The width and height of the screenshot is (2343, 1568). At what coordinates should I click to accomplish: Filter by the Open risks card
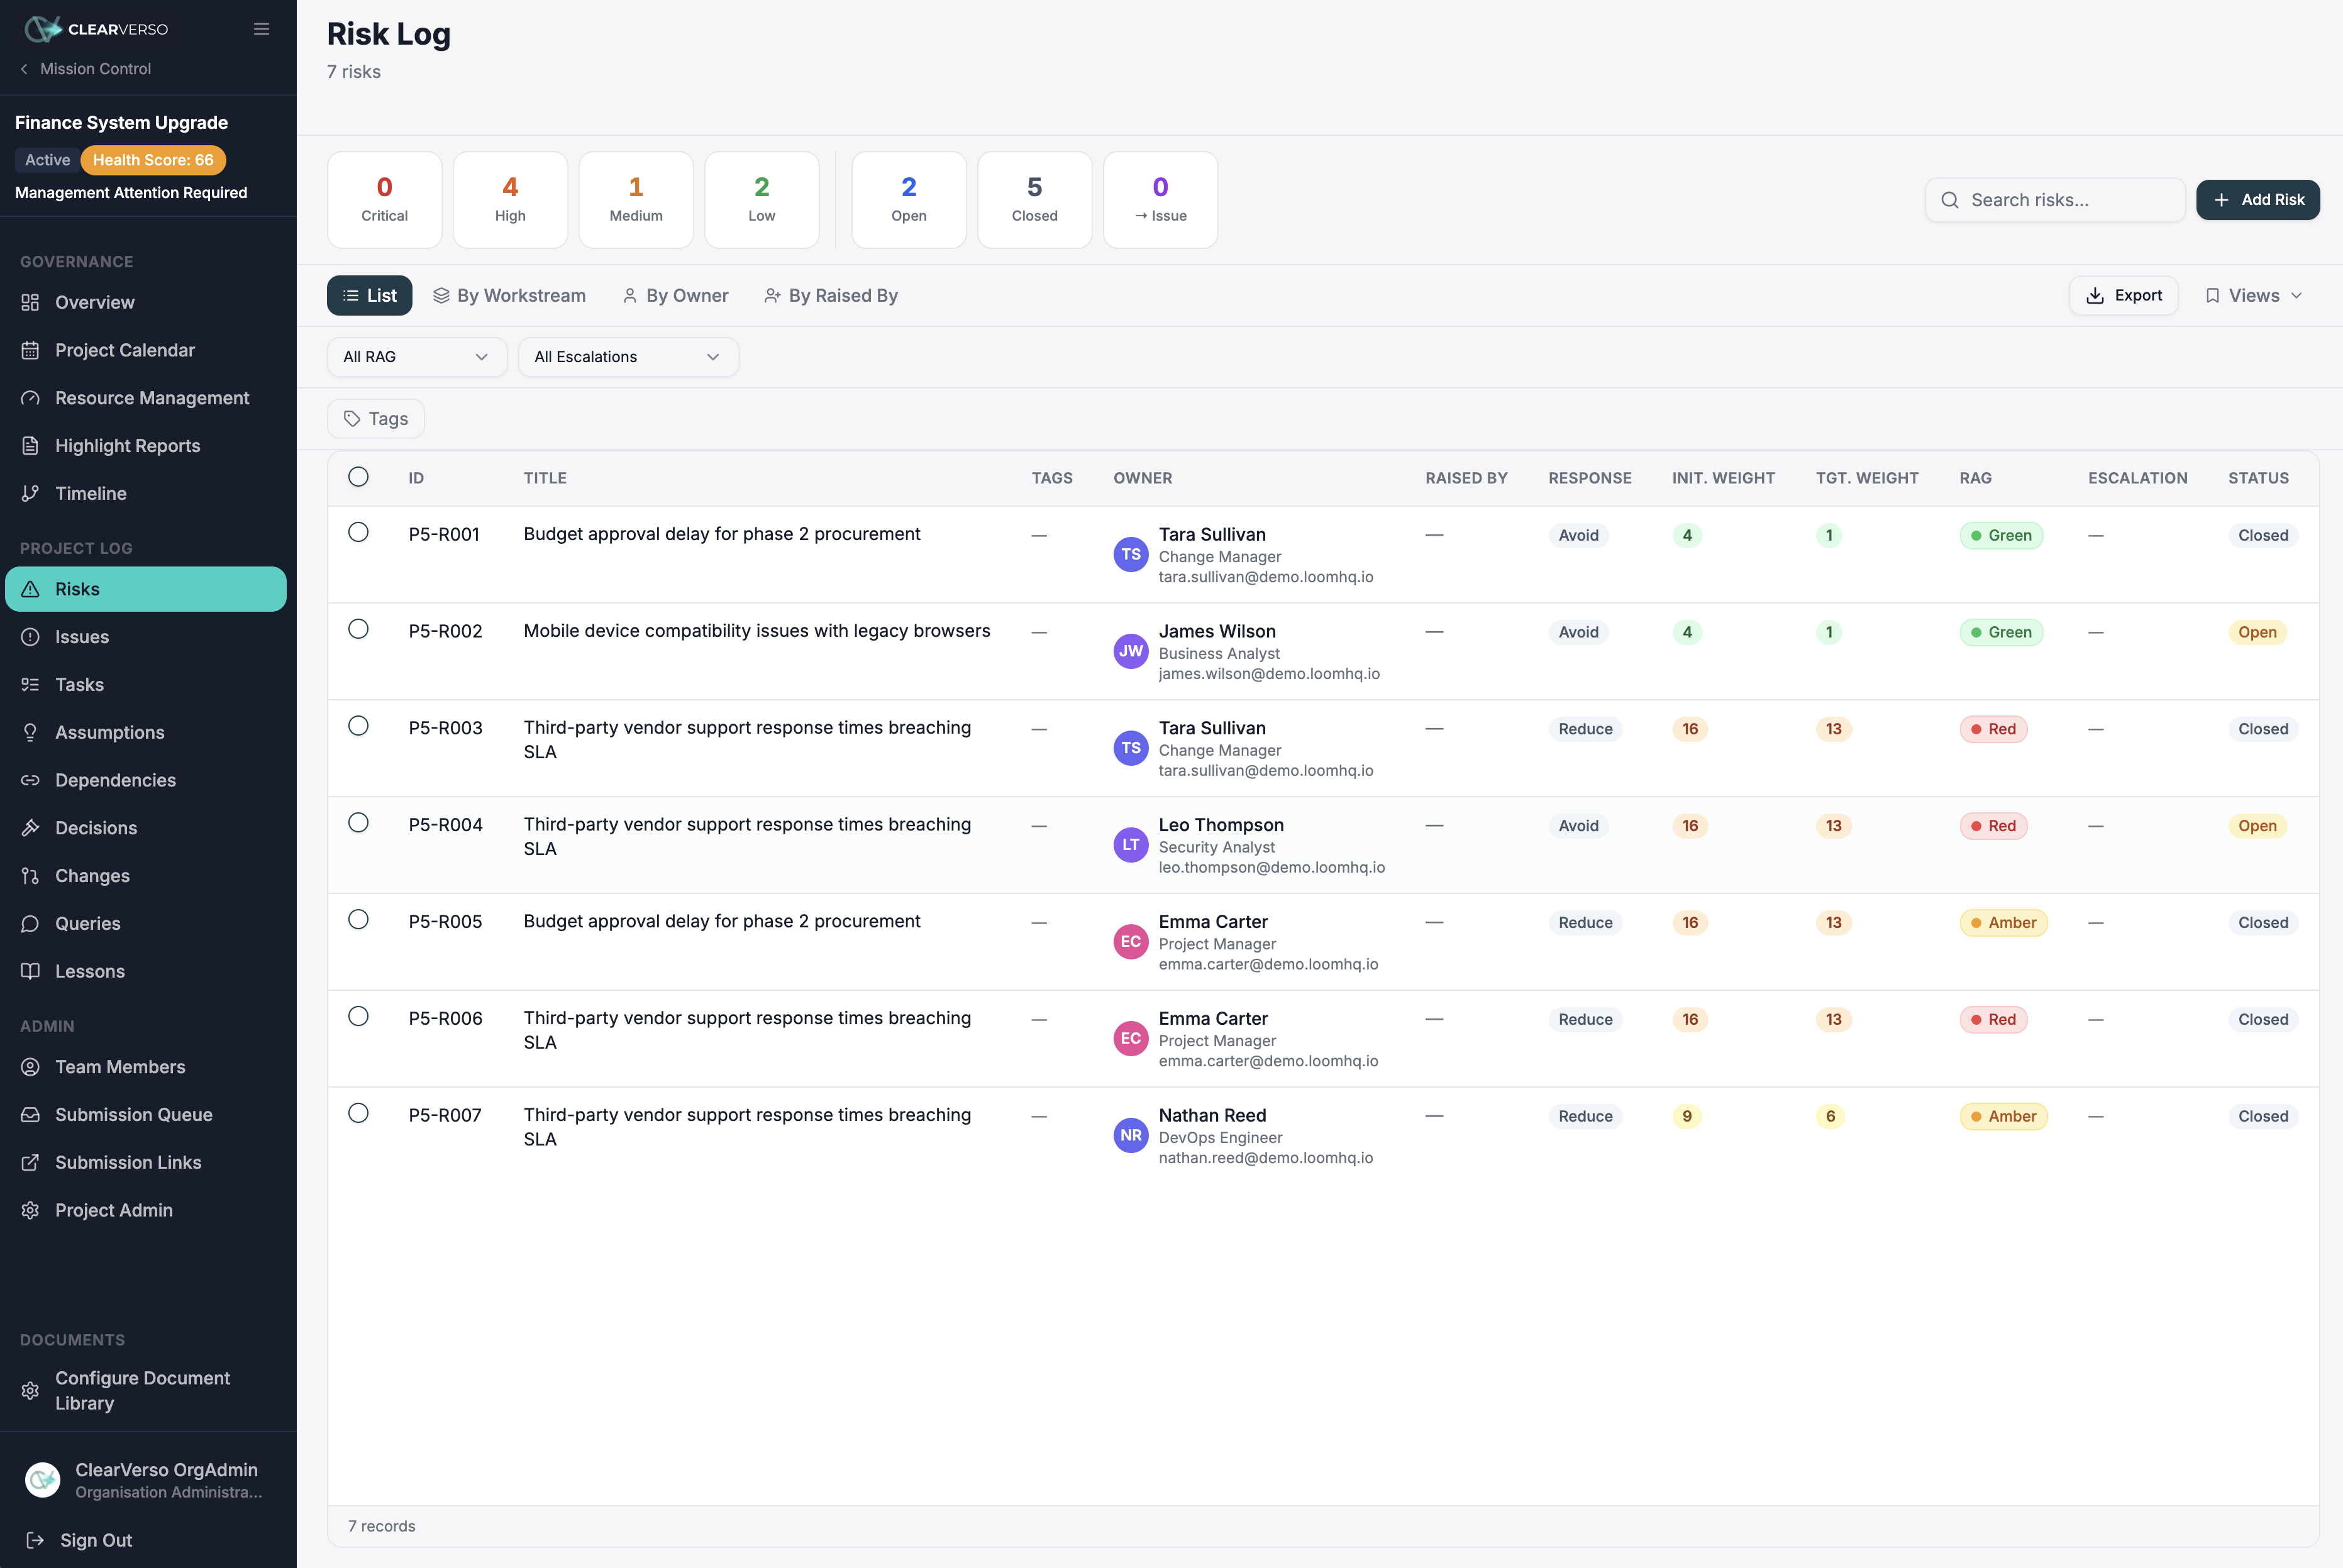point(908,199)
